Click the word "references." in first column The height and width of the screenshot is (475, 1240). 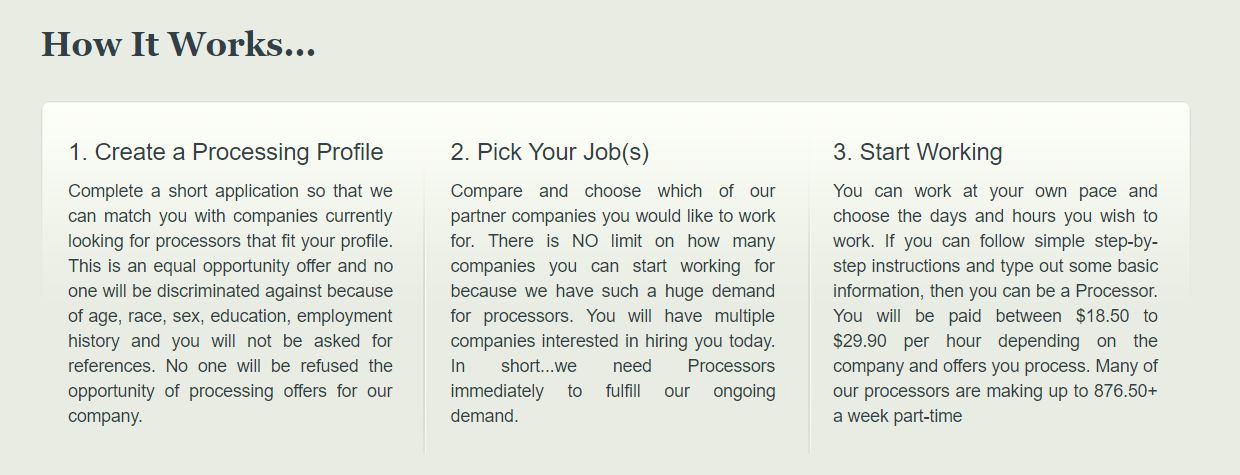(x=109, y=366)
